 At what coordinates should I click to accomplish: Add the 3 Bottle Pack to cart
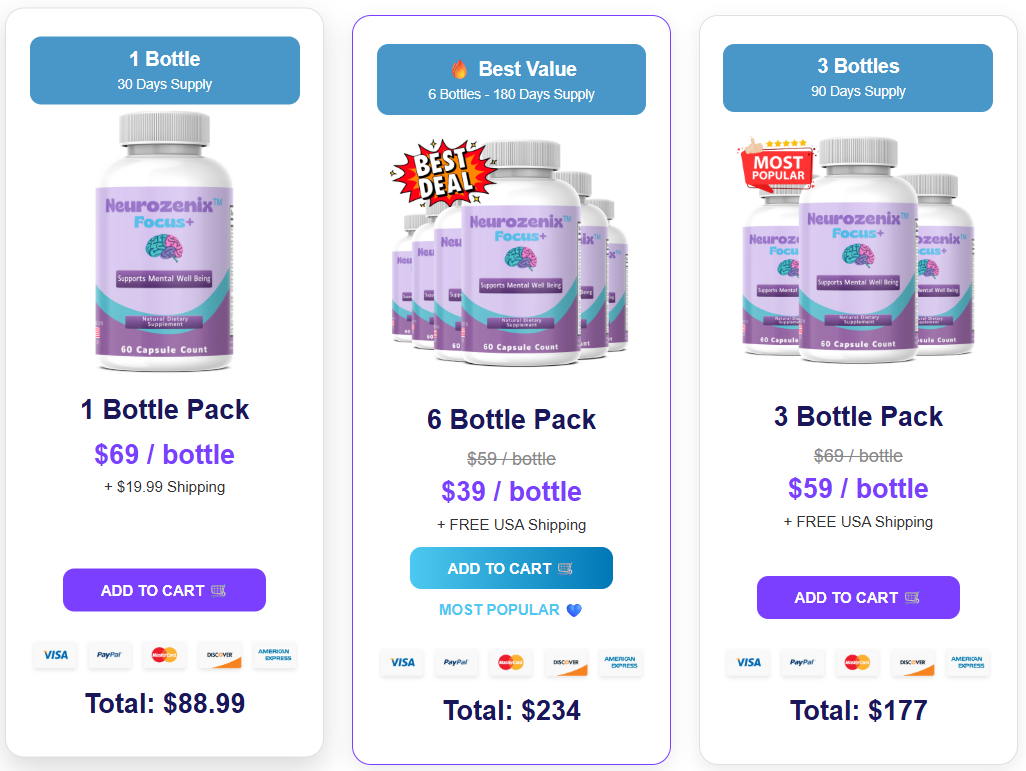(x=858, y=597)
